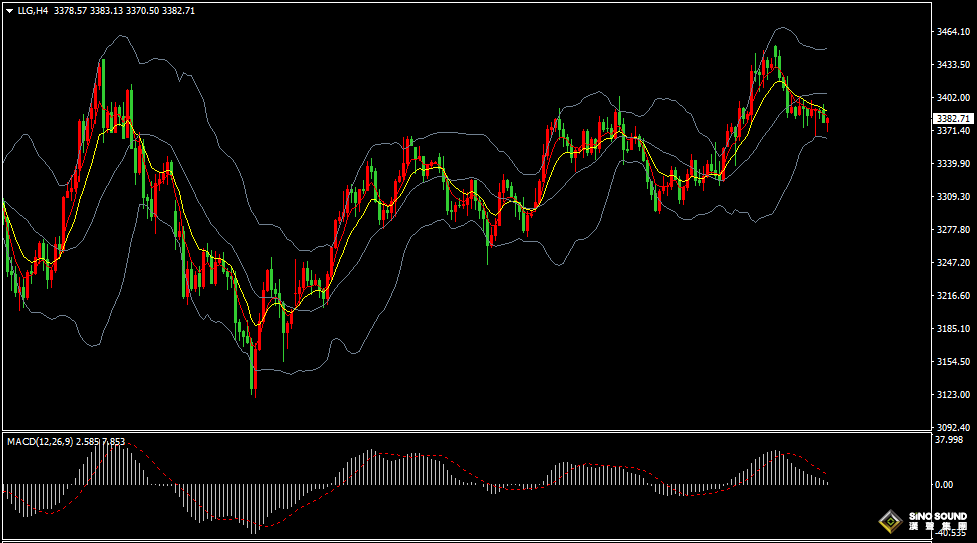
Task: Click the 3185.10 price axis label
Action: click(953, 329)
